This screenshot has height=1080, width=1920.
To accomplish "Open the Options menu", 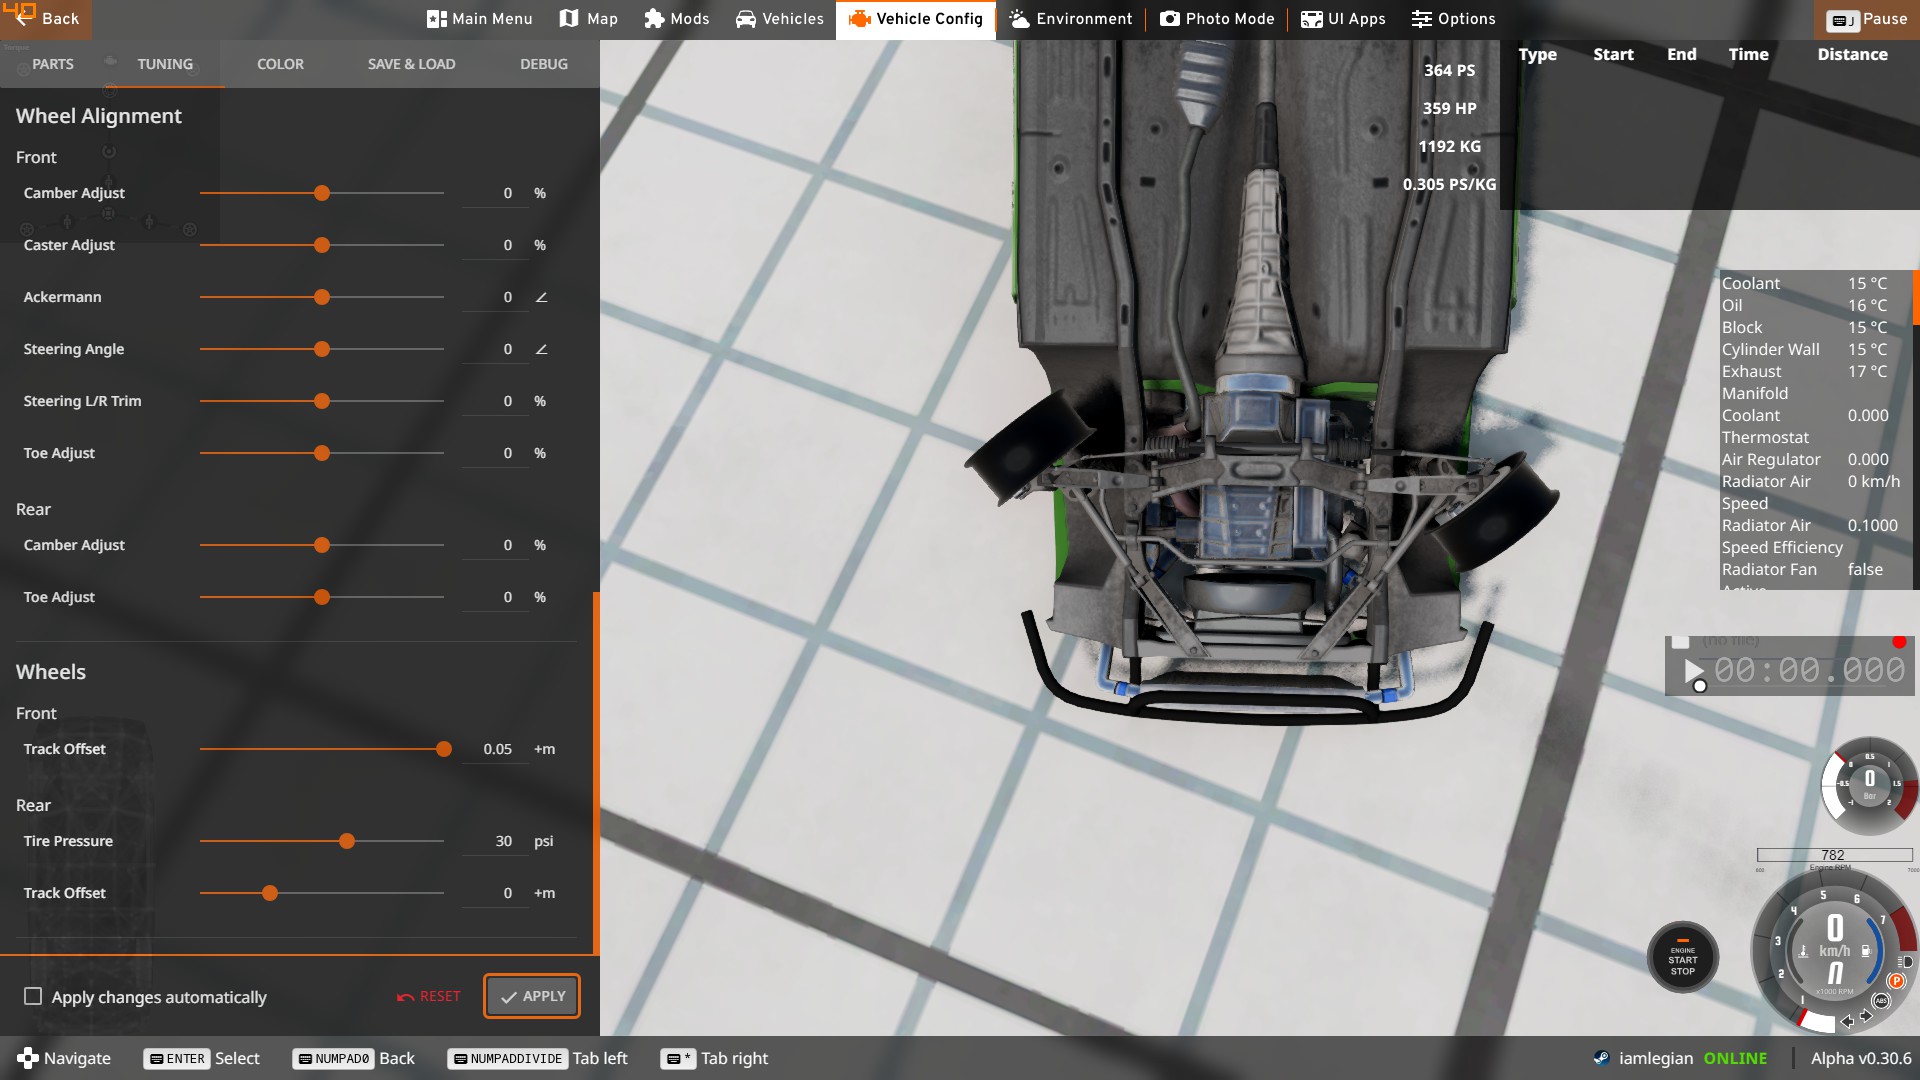I will [1453, 19].
